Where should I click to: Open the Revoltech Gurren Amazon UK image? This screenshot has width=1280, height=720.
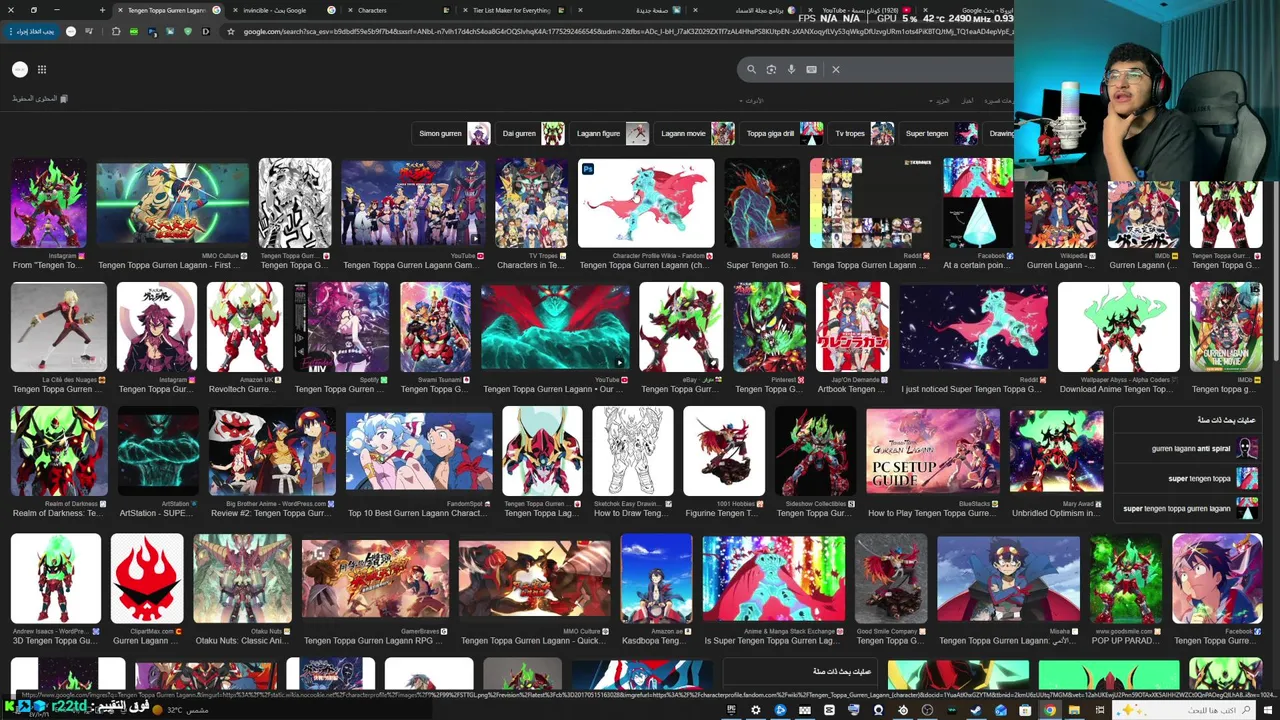tap(245, 327)
